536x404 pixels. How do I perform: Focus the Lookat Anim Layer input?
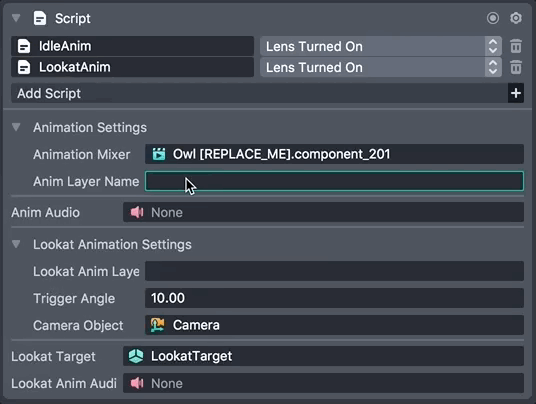tap(334, 271)
